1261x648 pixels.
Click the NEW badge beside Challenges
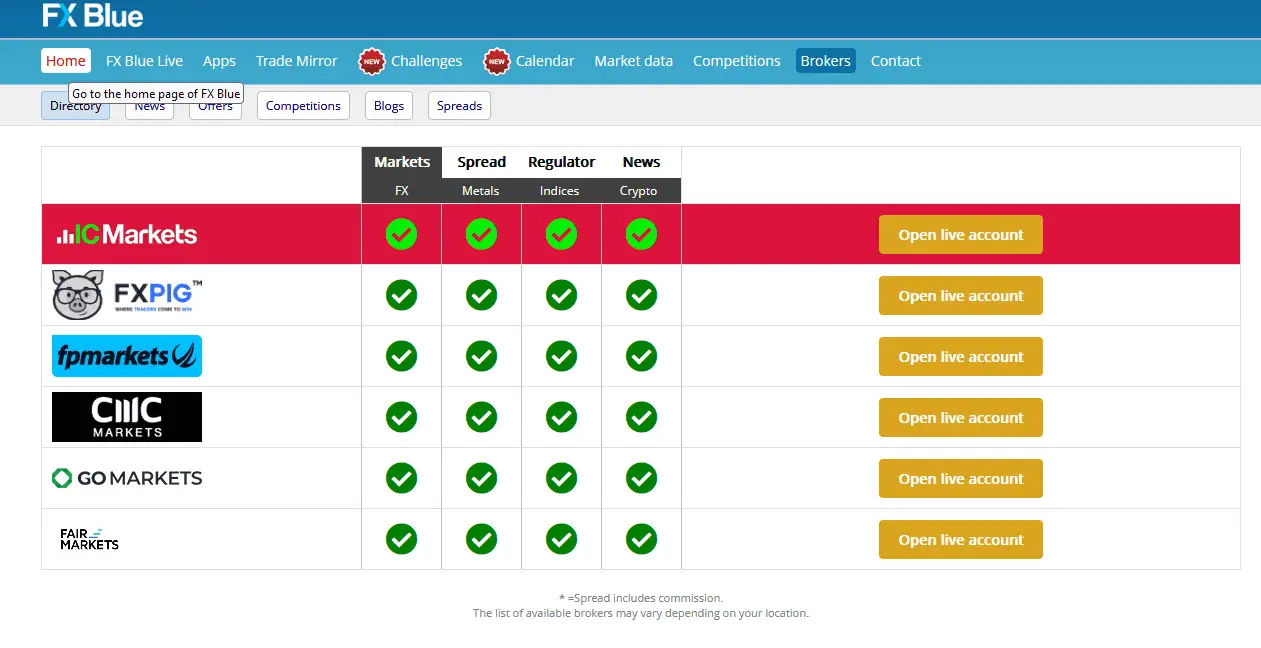click(372, 61)
